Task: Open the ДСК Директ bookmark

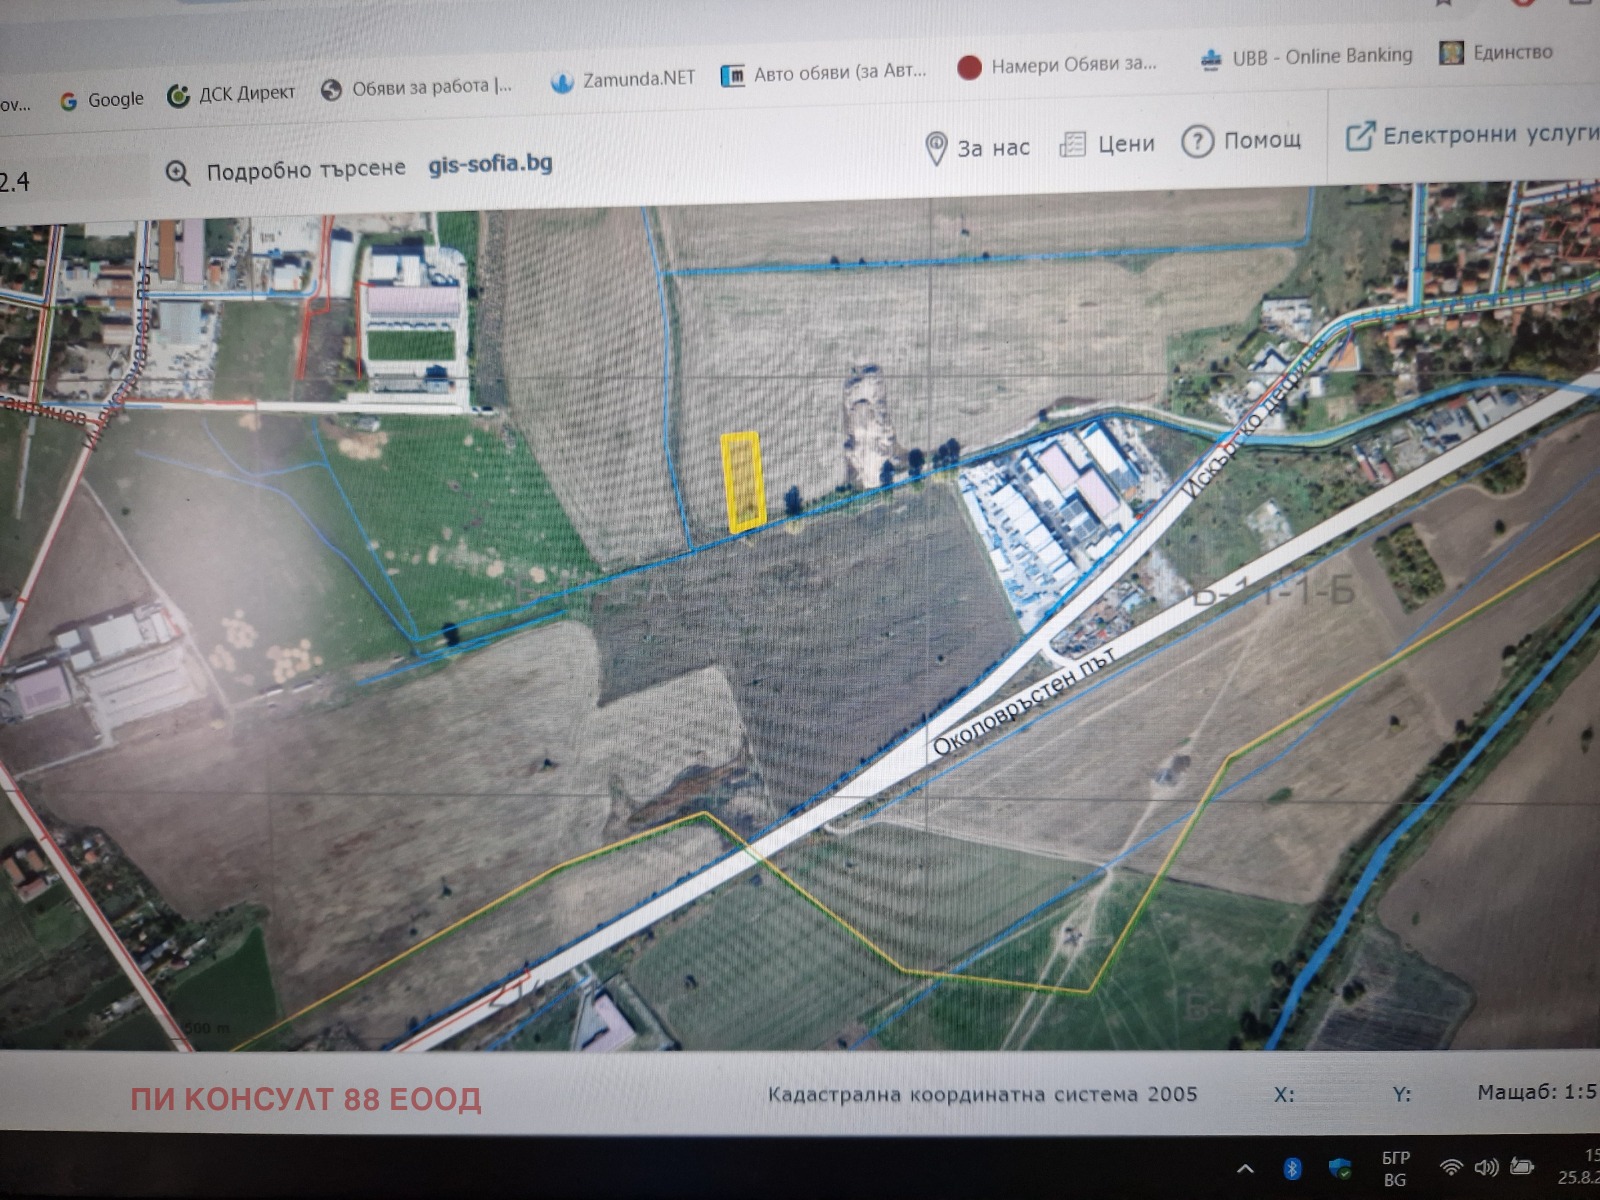Action: tap(232, 94)
